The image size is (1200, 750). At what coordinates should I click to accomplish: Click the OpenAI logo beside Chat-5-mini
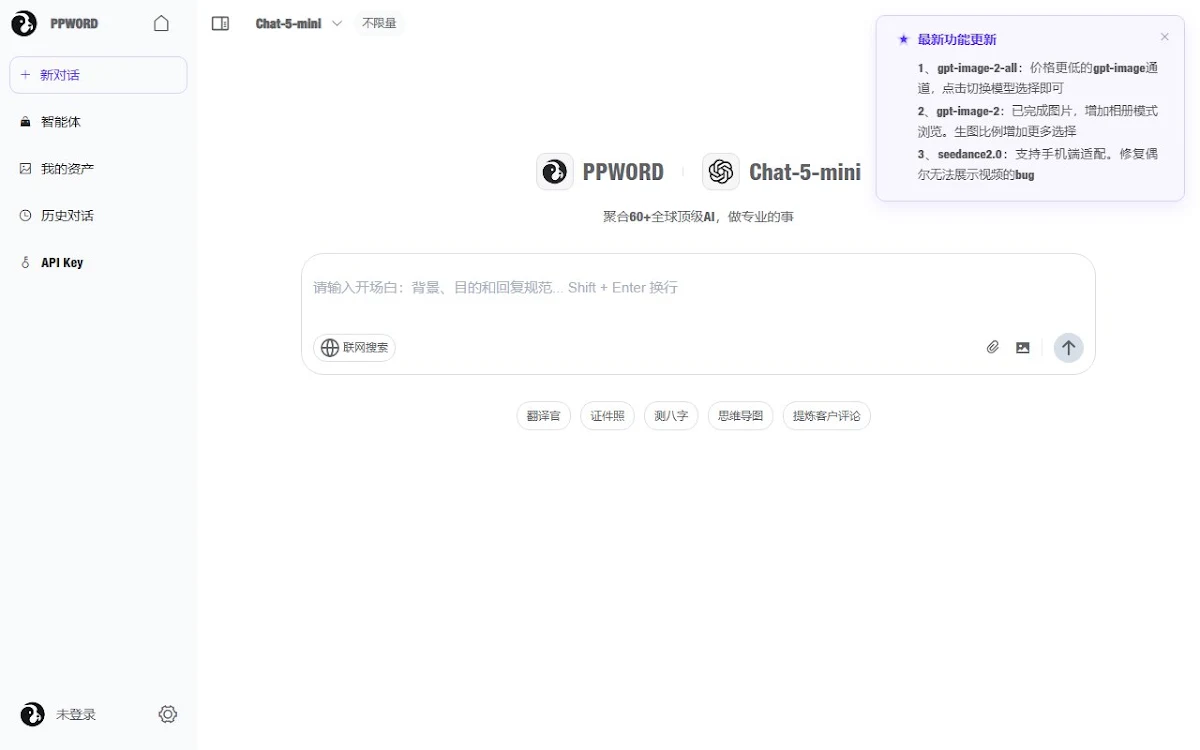point(720,172)
